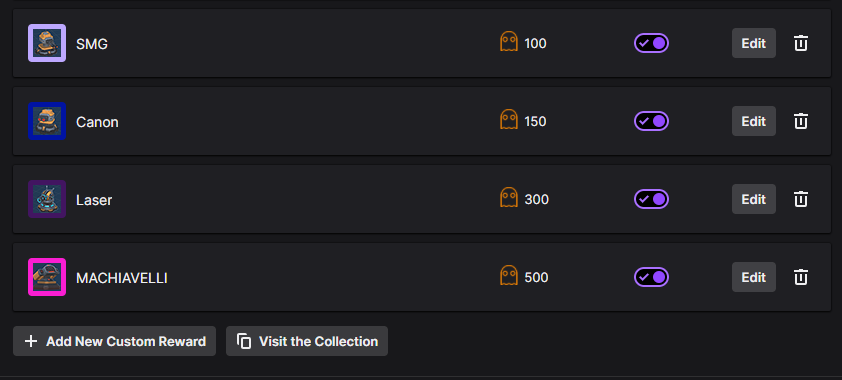Edit the MACHIAVELLI reward

(753, 277)
